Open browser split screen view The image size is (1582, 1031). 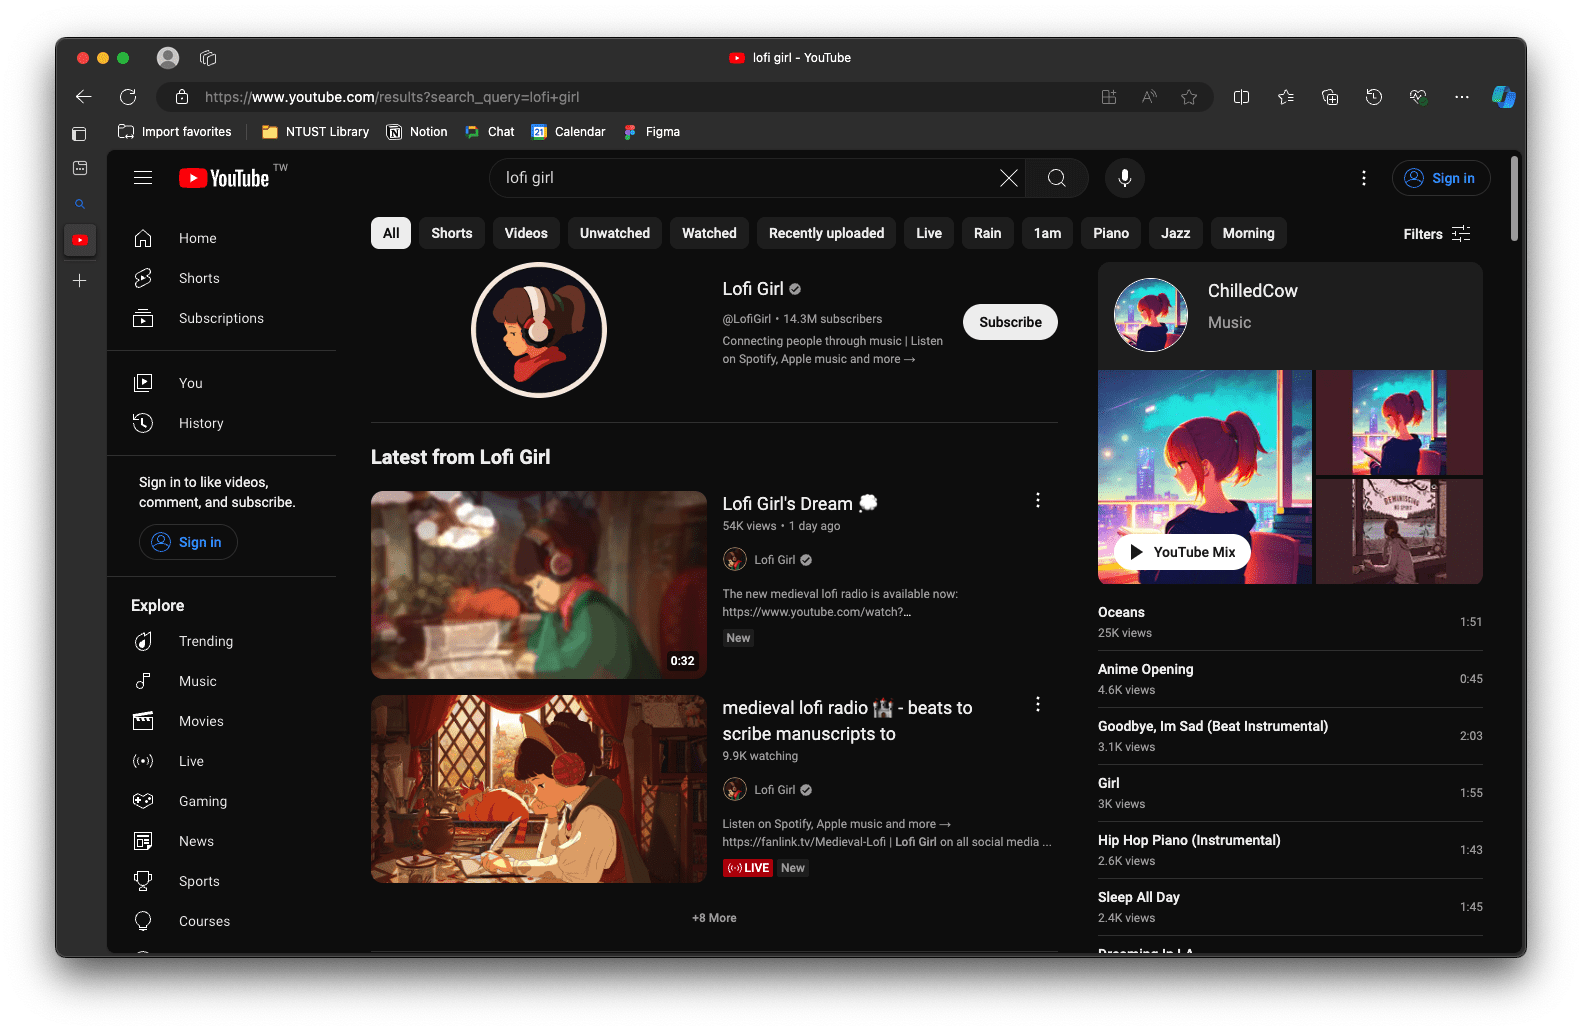[1241, 97]
